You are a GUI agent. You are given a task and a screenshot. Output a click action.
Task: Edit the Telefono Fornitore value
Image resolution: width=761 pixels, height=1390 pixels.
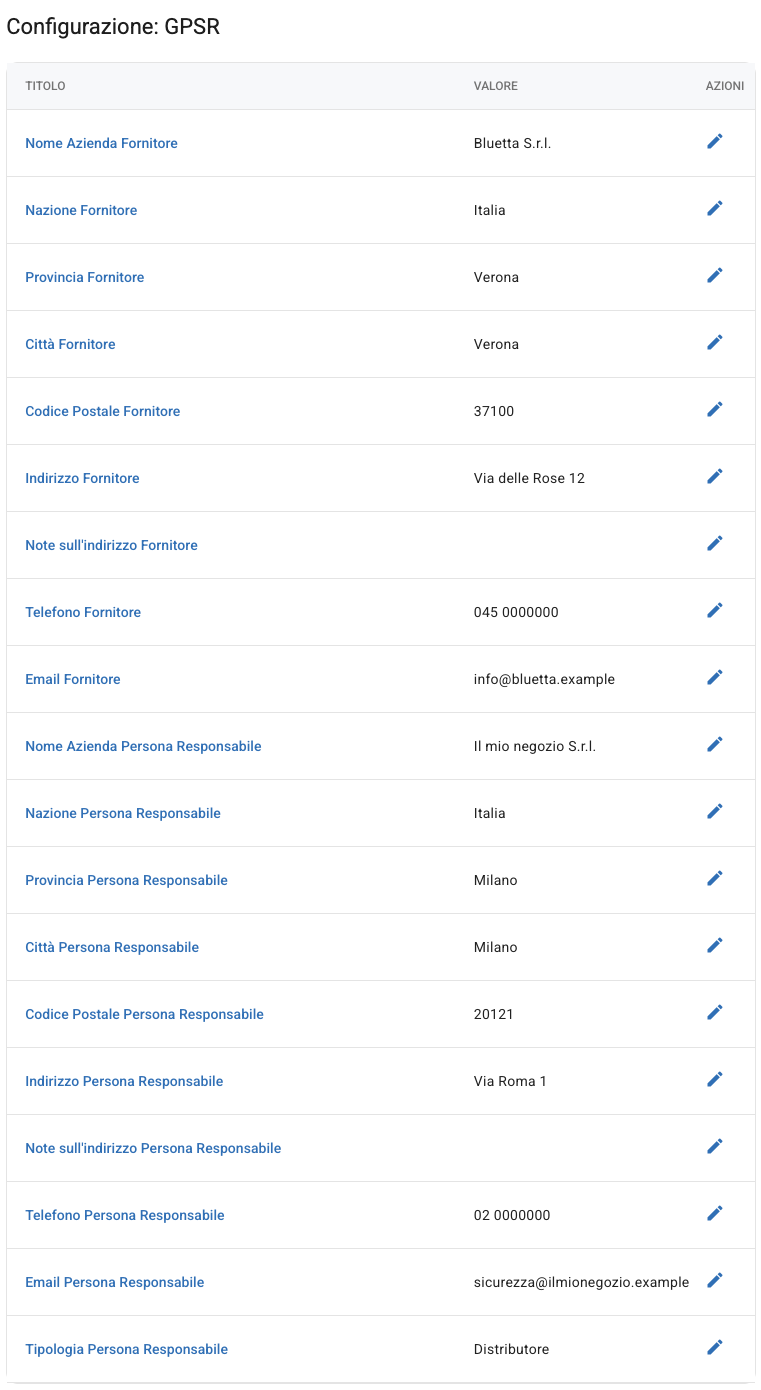coord(714,611)
